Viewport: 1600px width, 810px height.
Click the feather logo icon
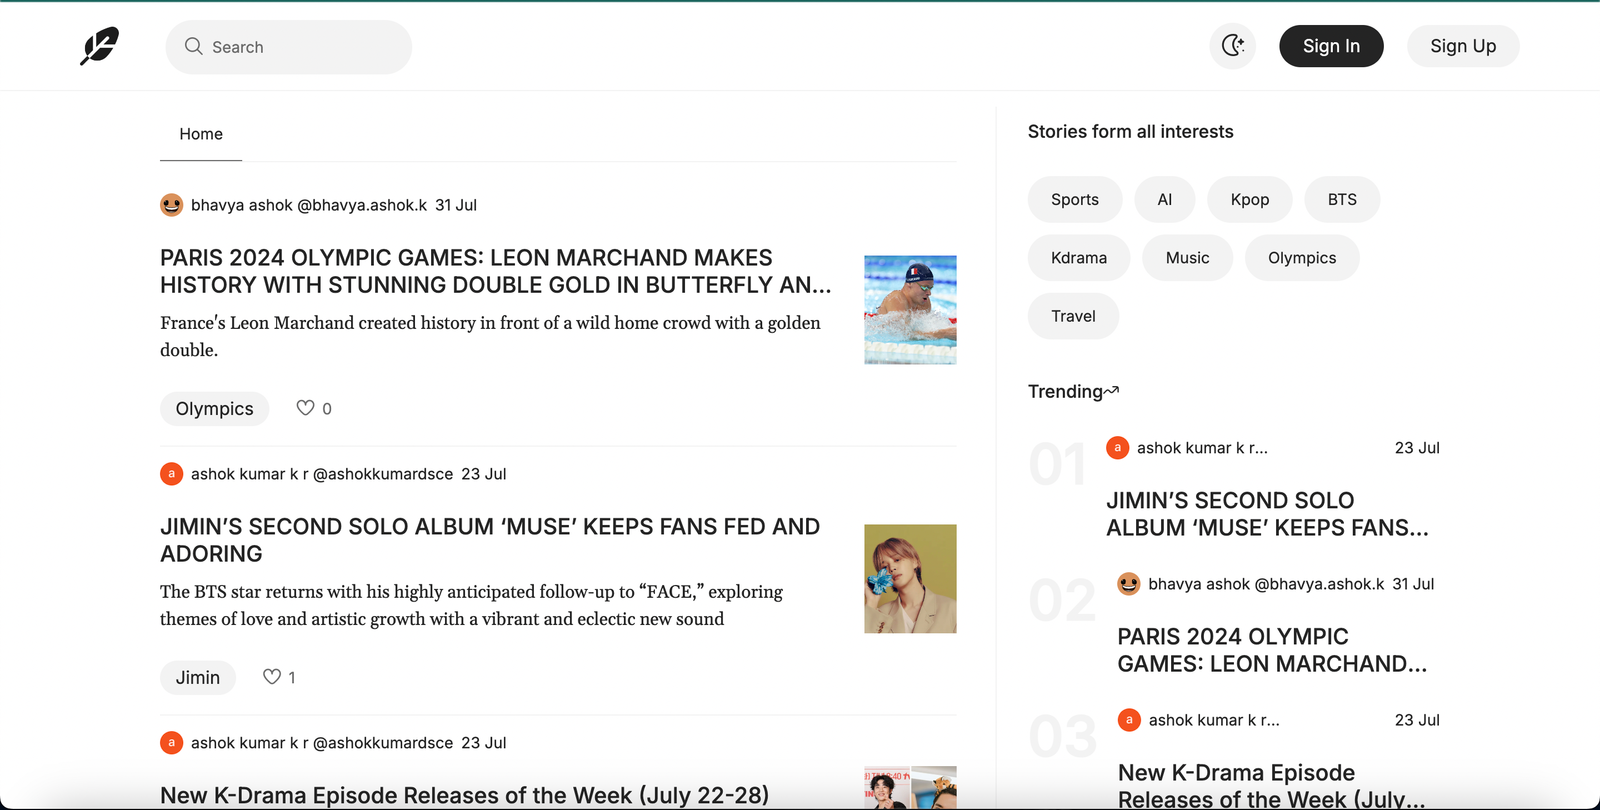coord(99,46)
